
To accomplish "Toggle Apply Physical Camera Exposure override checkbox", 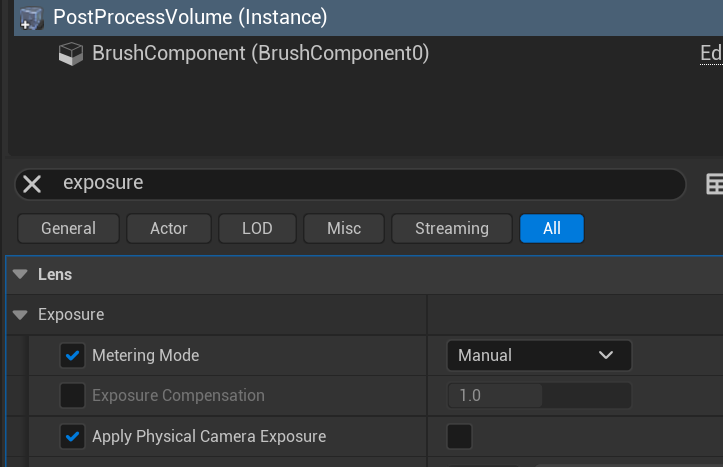I will coord(72,436).
